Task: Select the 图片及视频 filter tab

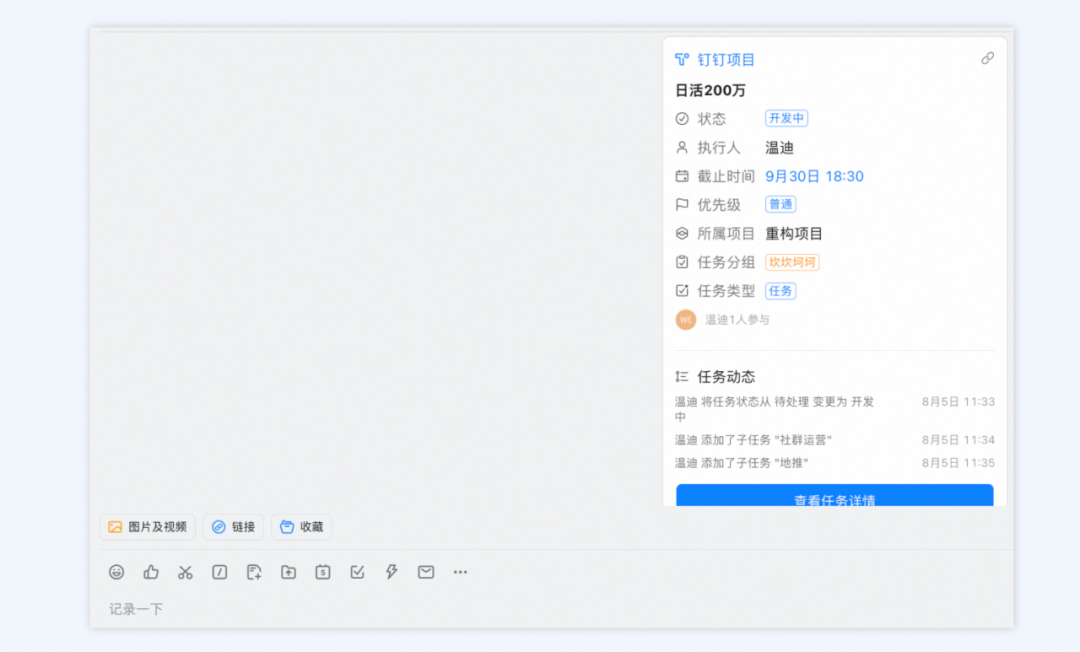Action: tap(147, 527)
